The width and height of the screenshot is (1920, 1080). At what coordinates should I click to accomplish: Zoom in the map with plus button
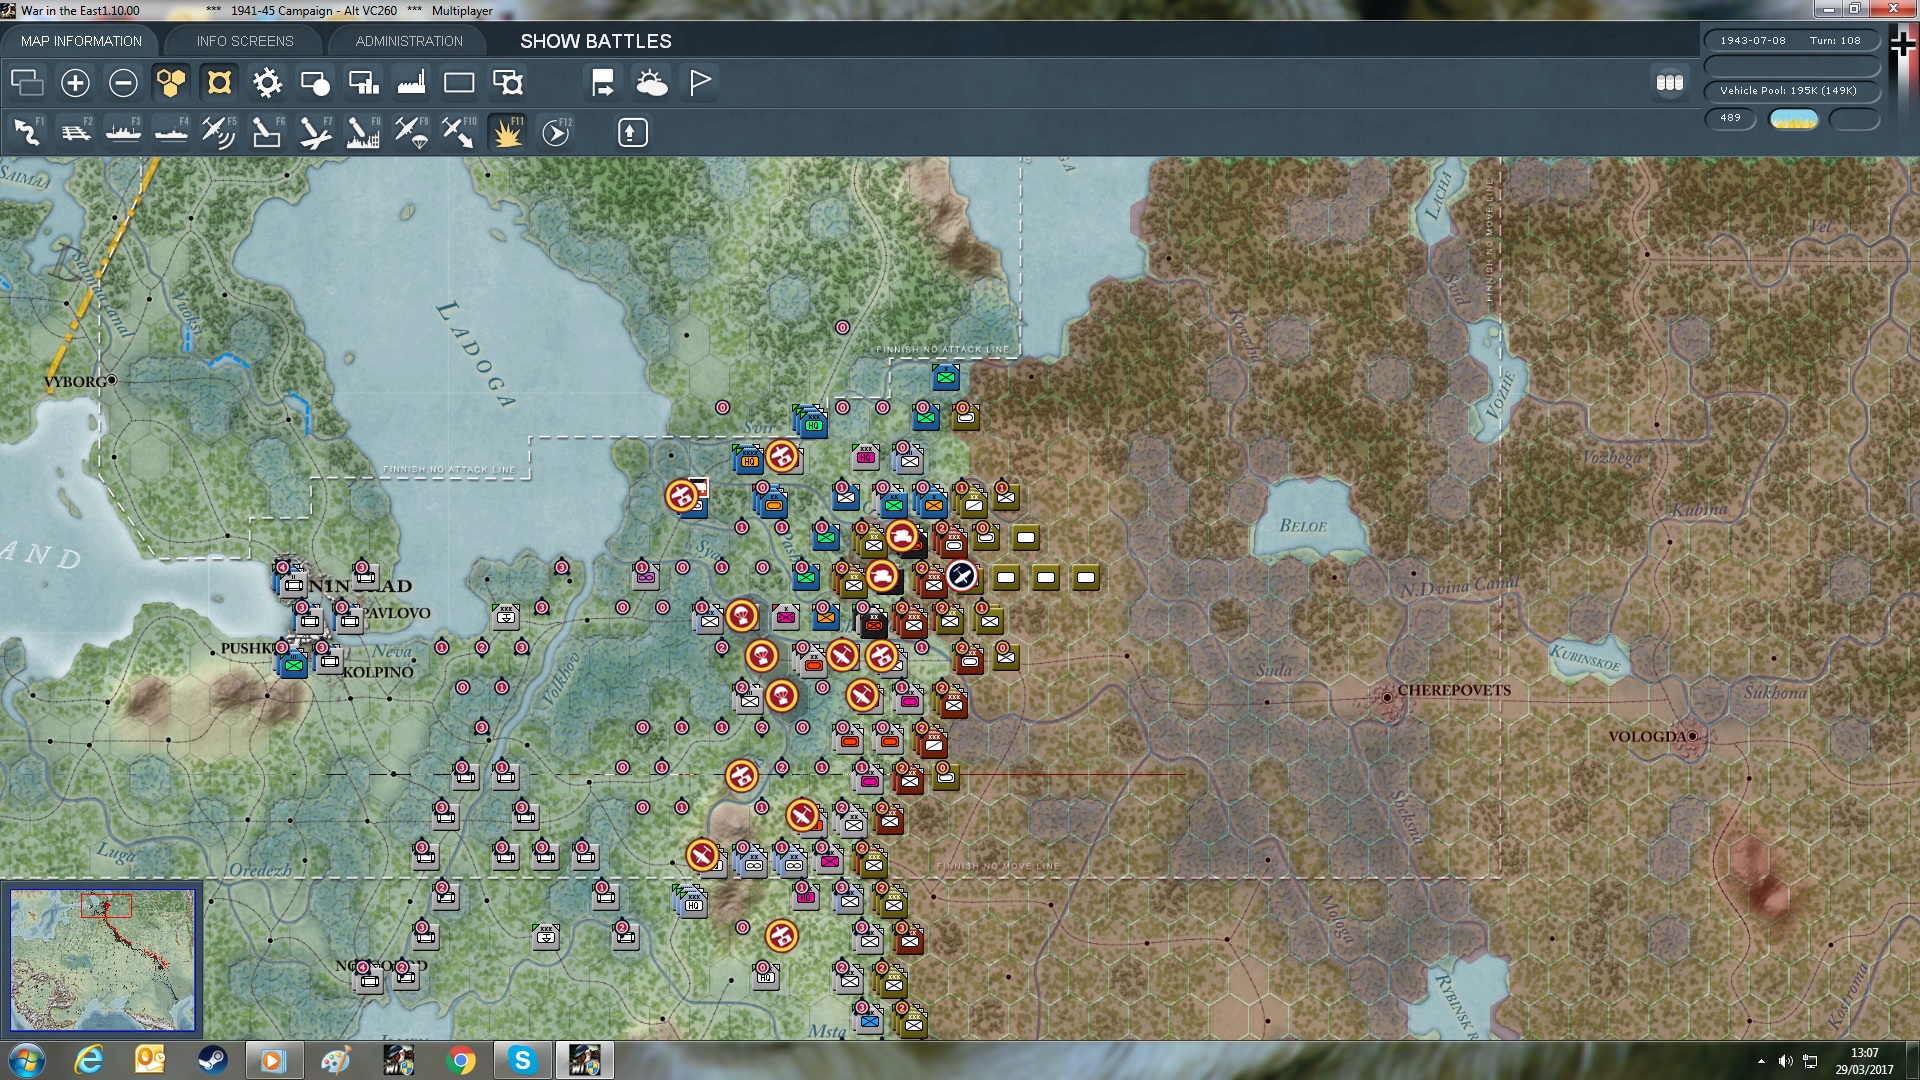click(x=75, y=82)
